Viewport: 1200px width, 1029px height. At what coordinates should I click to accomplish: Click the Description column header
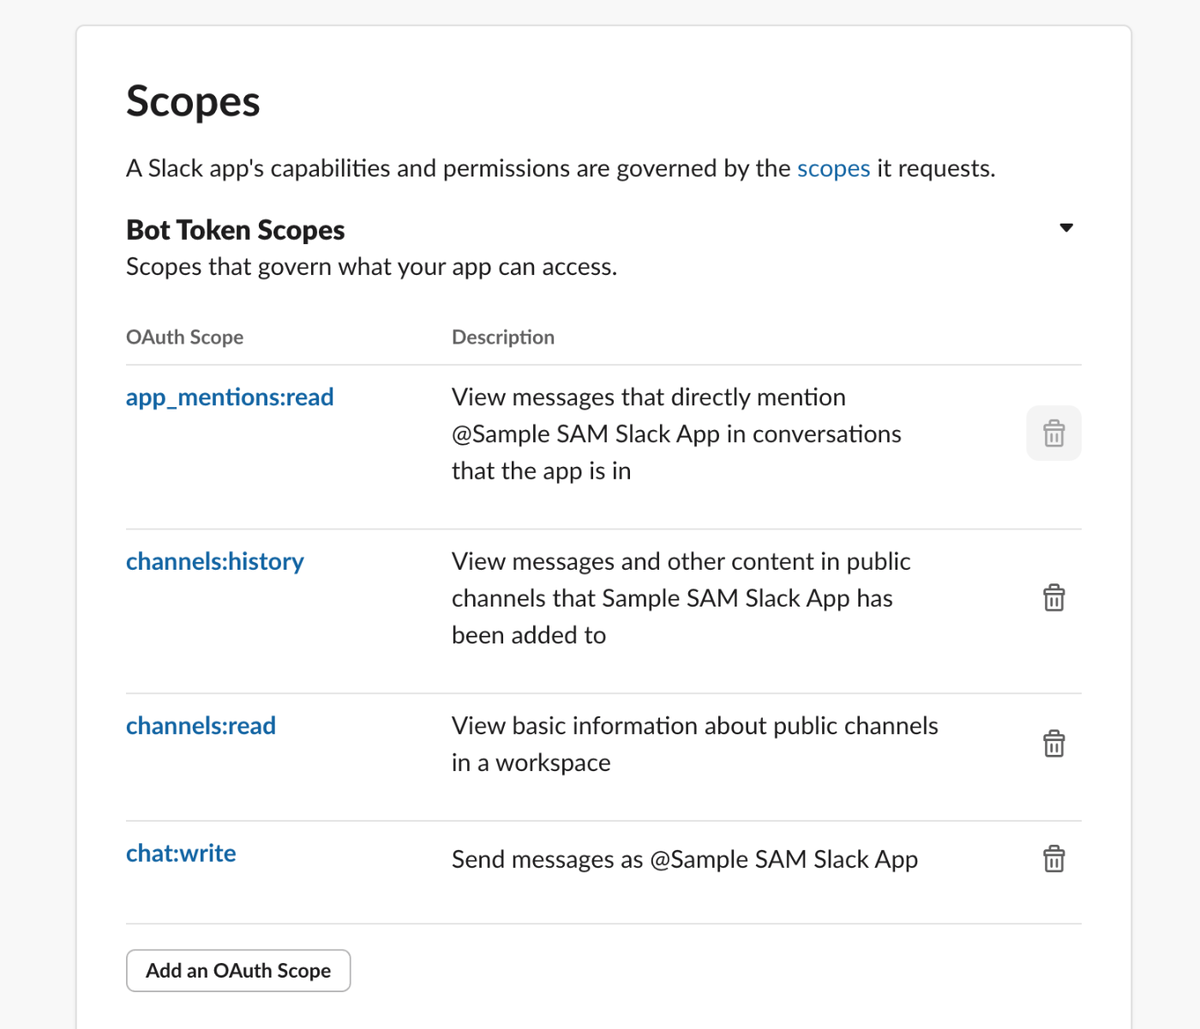pos(503,337)
